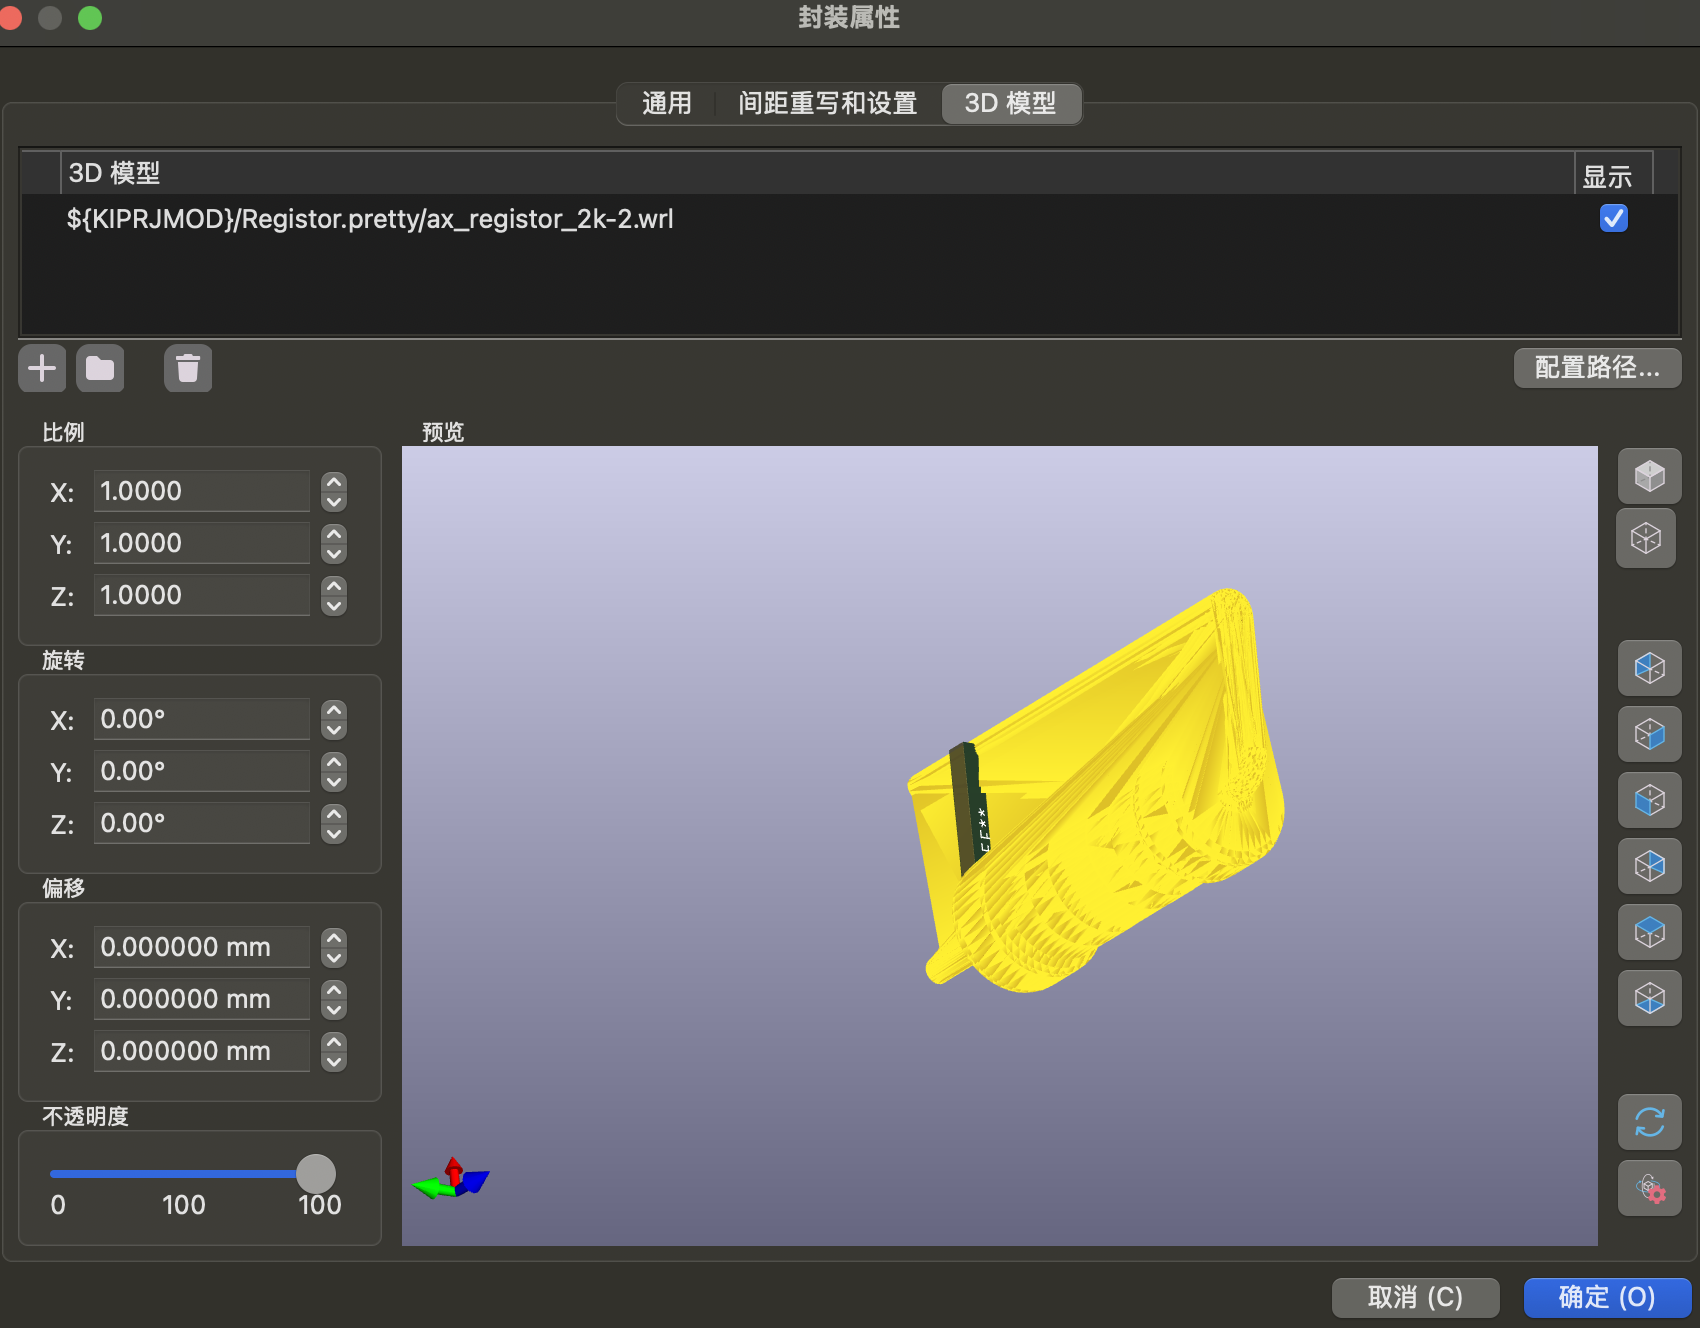Open 3D preview settings with the gear icon
This screenshot has height=1328, width=1700.
pyautogui.click(x=1649, y=1188)
